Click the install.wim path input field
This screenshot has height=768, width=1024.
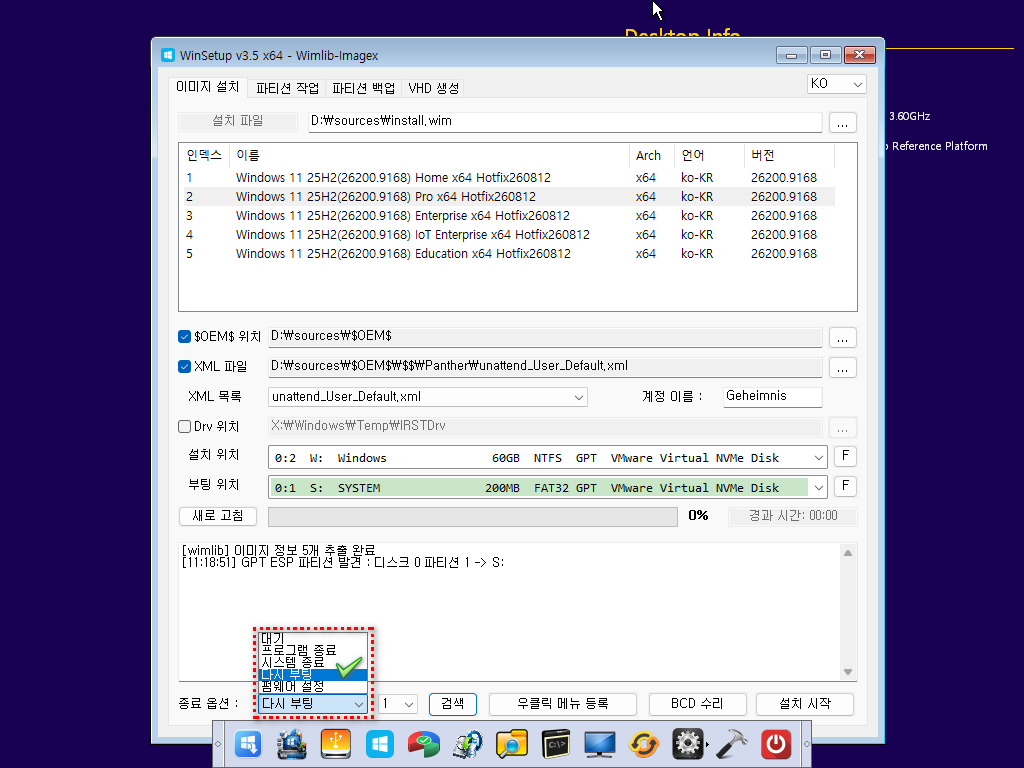pyautogui.click(x=565, y=121)
